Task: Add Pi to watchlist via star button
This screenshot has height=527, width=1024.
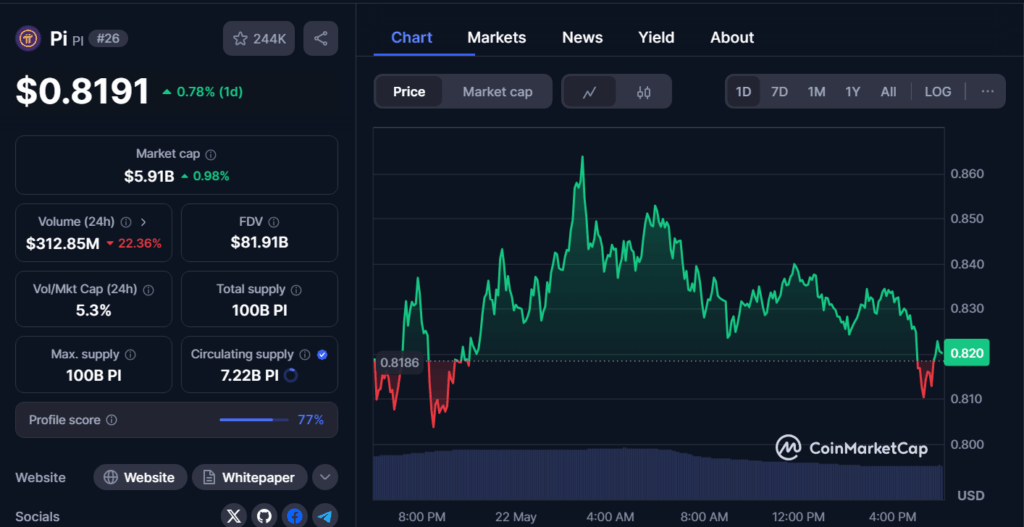Action: click(259, 39)
